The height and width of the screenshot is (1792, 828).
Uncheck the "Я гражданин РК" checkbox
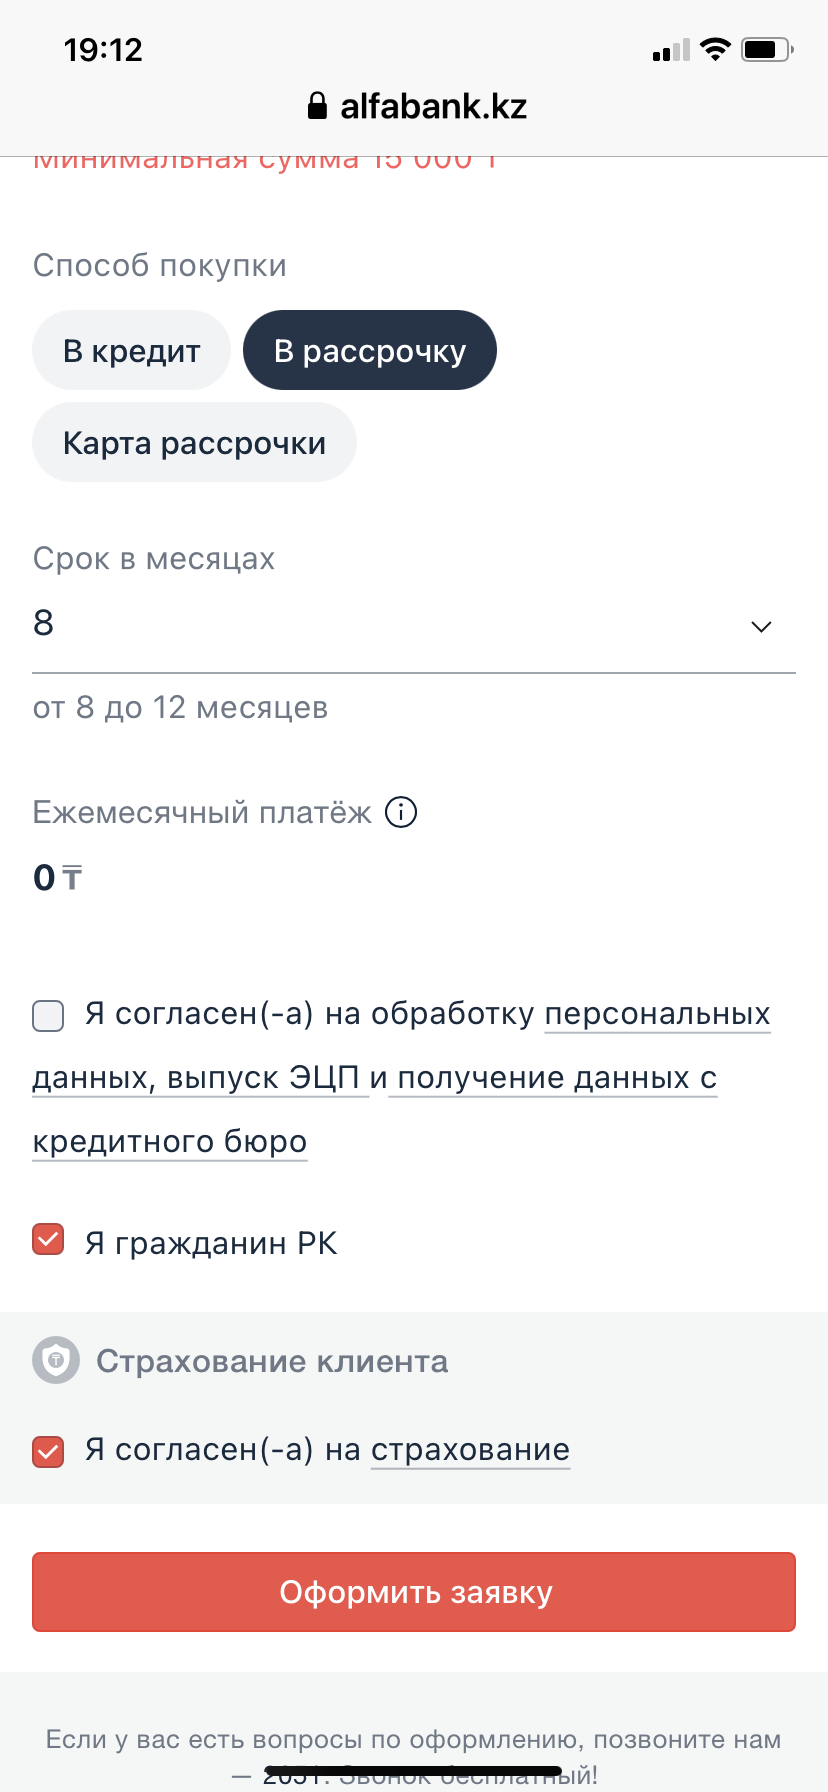(x=48, y=1240)
